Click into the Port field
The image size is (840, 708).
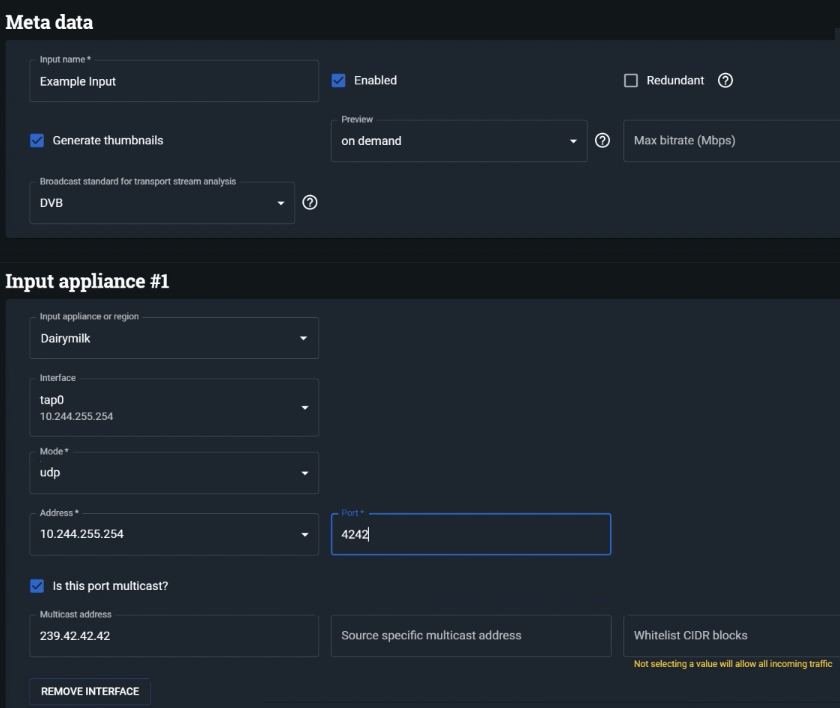click(x=470, y=535)
